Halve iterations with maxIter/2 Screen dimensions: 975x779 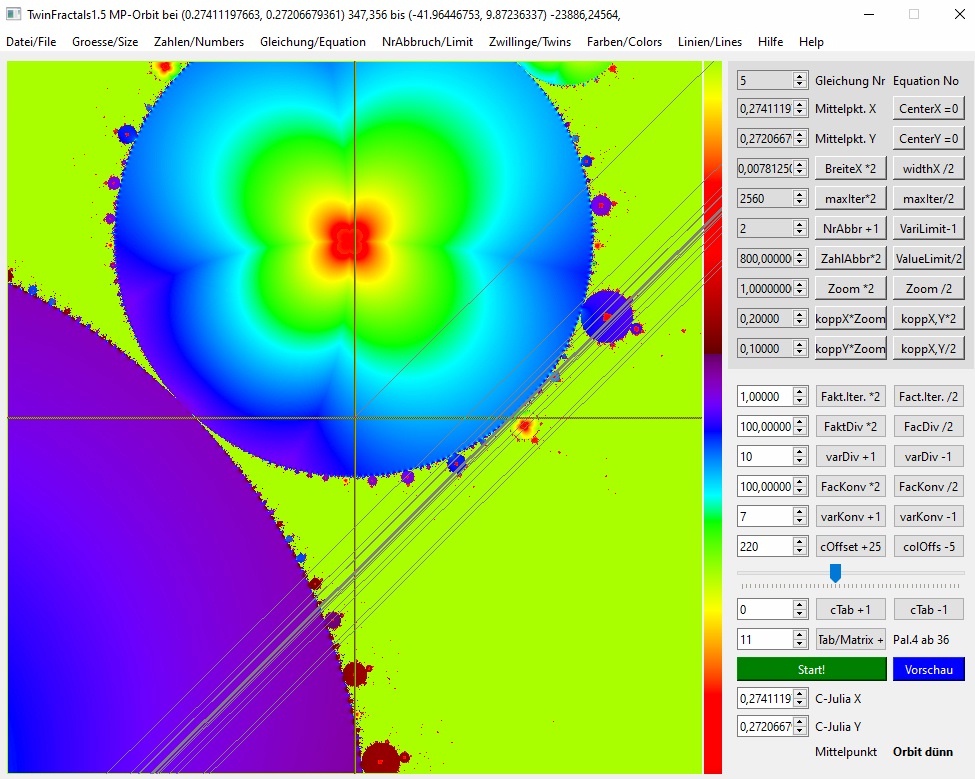pos(928,198)
